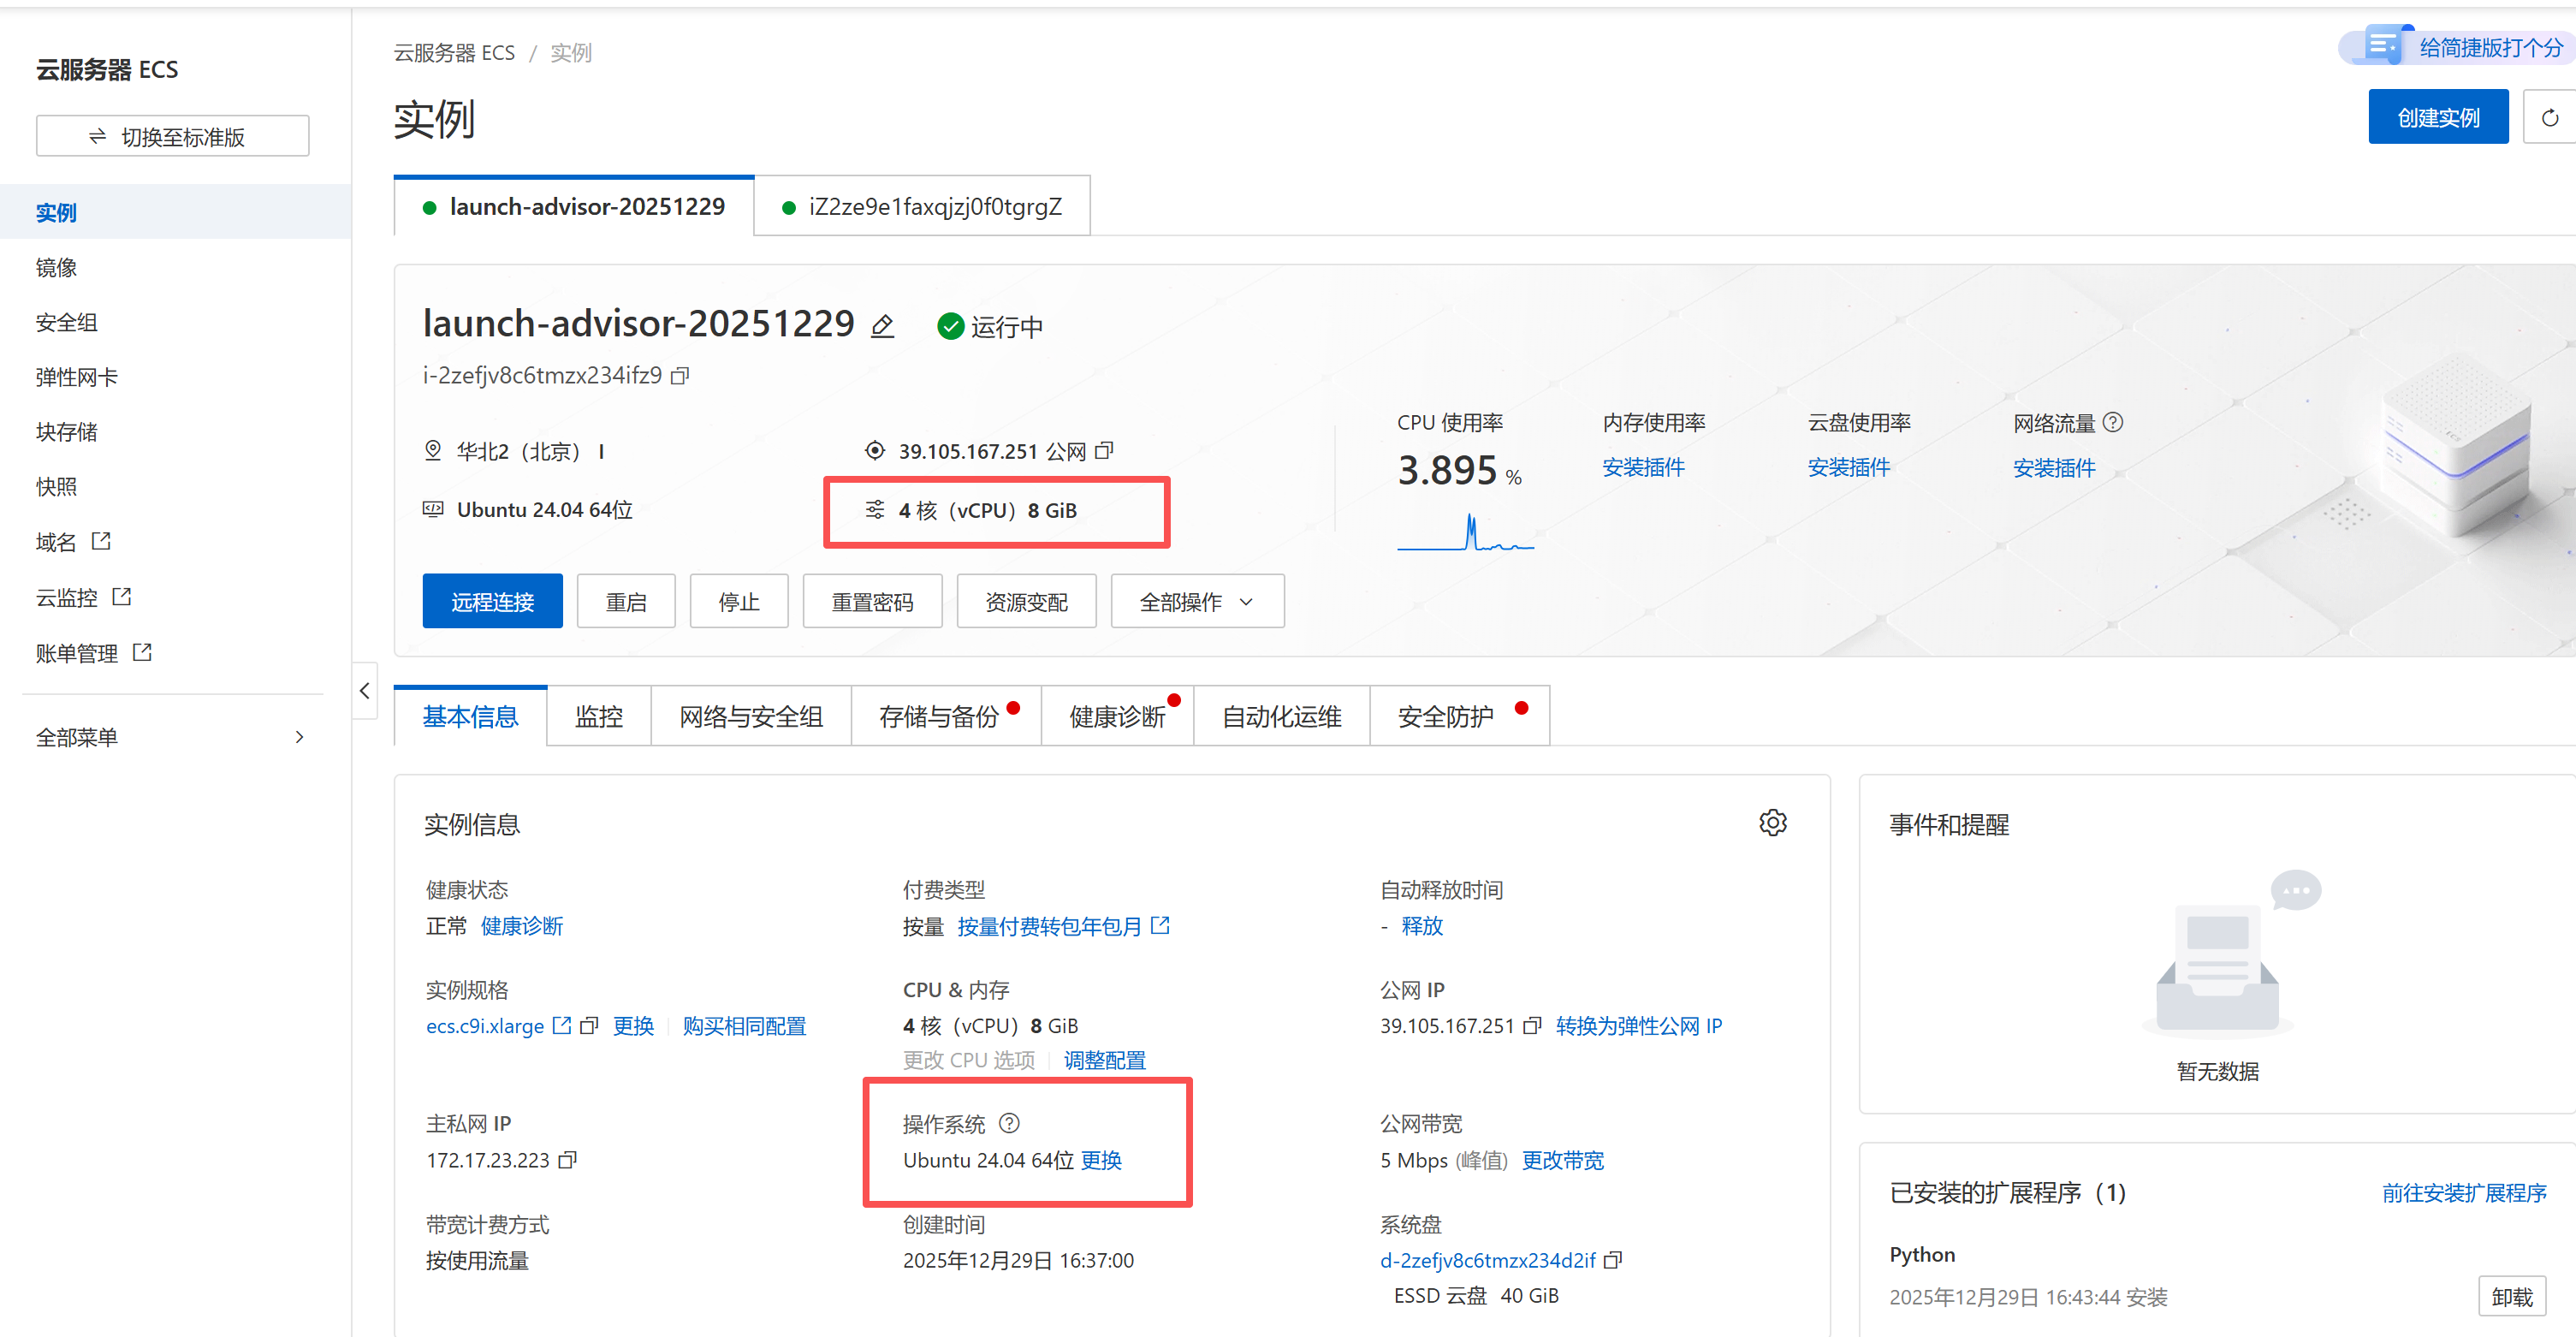Collapse the left panel with the arrow chevron
The image size is (2576, 1337).
tap(364, 690)
